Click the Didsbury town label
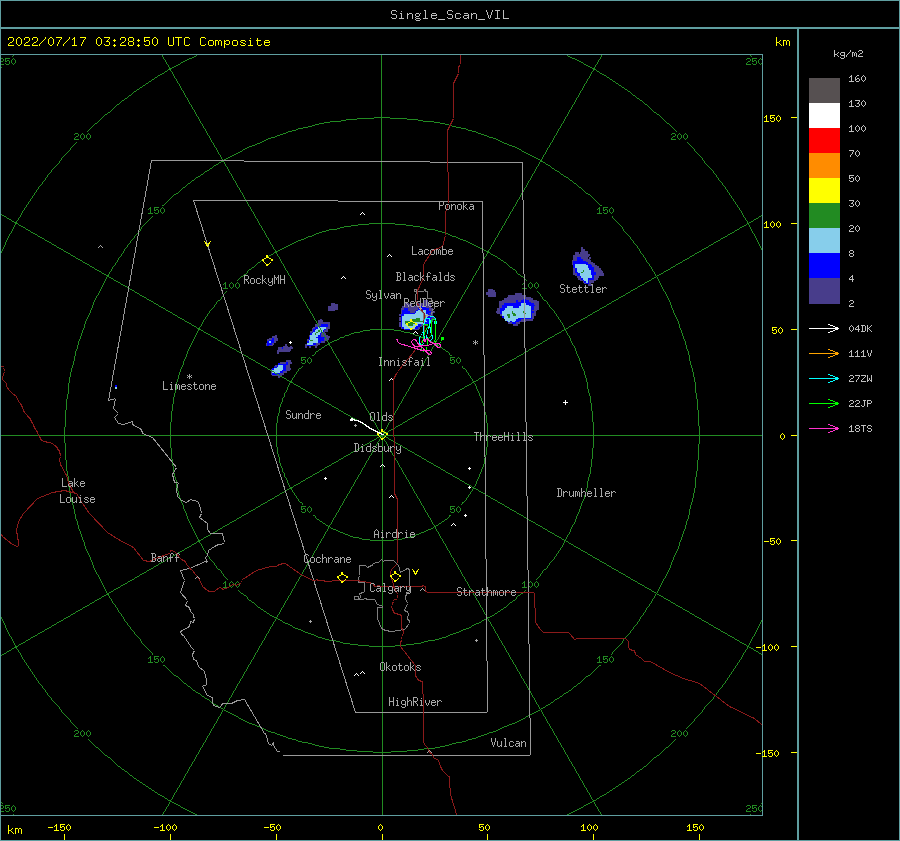This screenshot has width=900, height=841. (377, 448)
